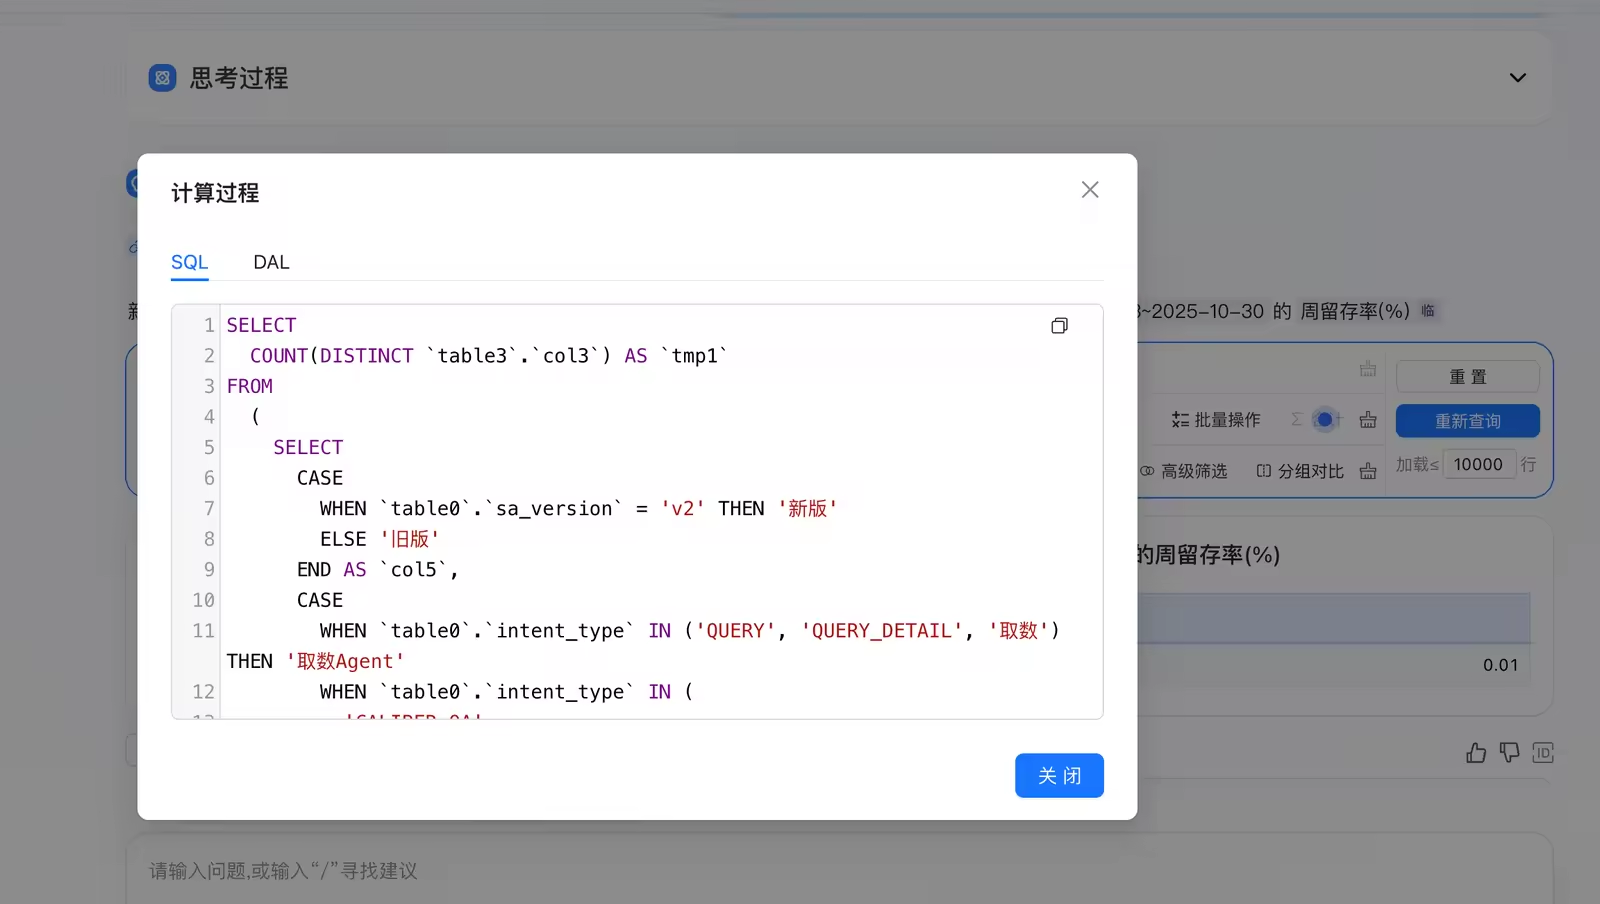Viewport: 1600px width, 904px height.
Task: Click the 重置 button
Action: [1467, 377]
